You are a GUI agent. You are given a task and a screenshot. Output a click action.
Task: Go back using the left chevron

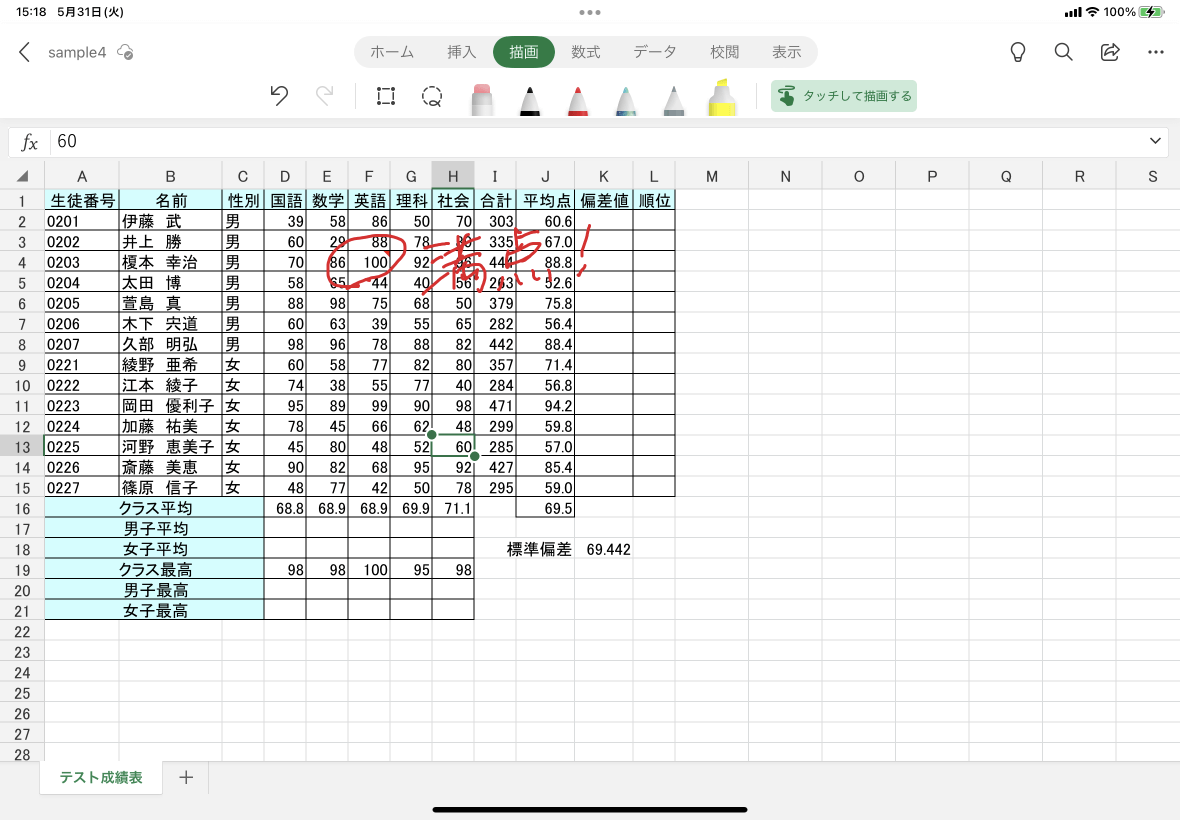point(24,52)
